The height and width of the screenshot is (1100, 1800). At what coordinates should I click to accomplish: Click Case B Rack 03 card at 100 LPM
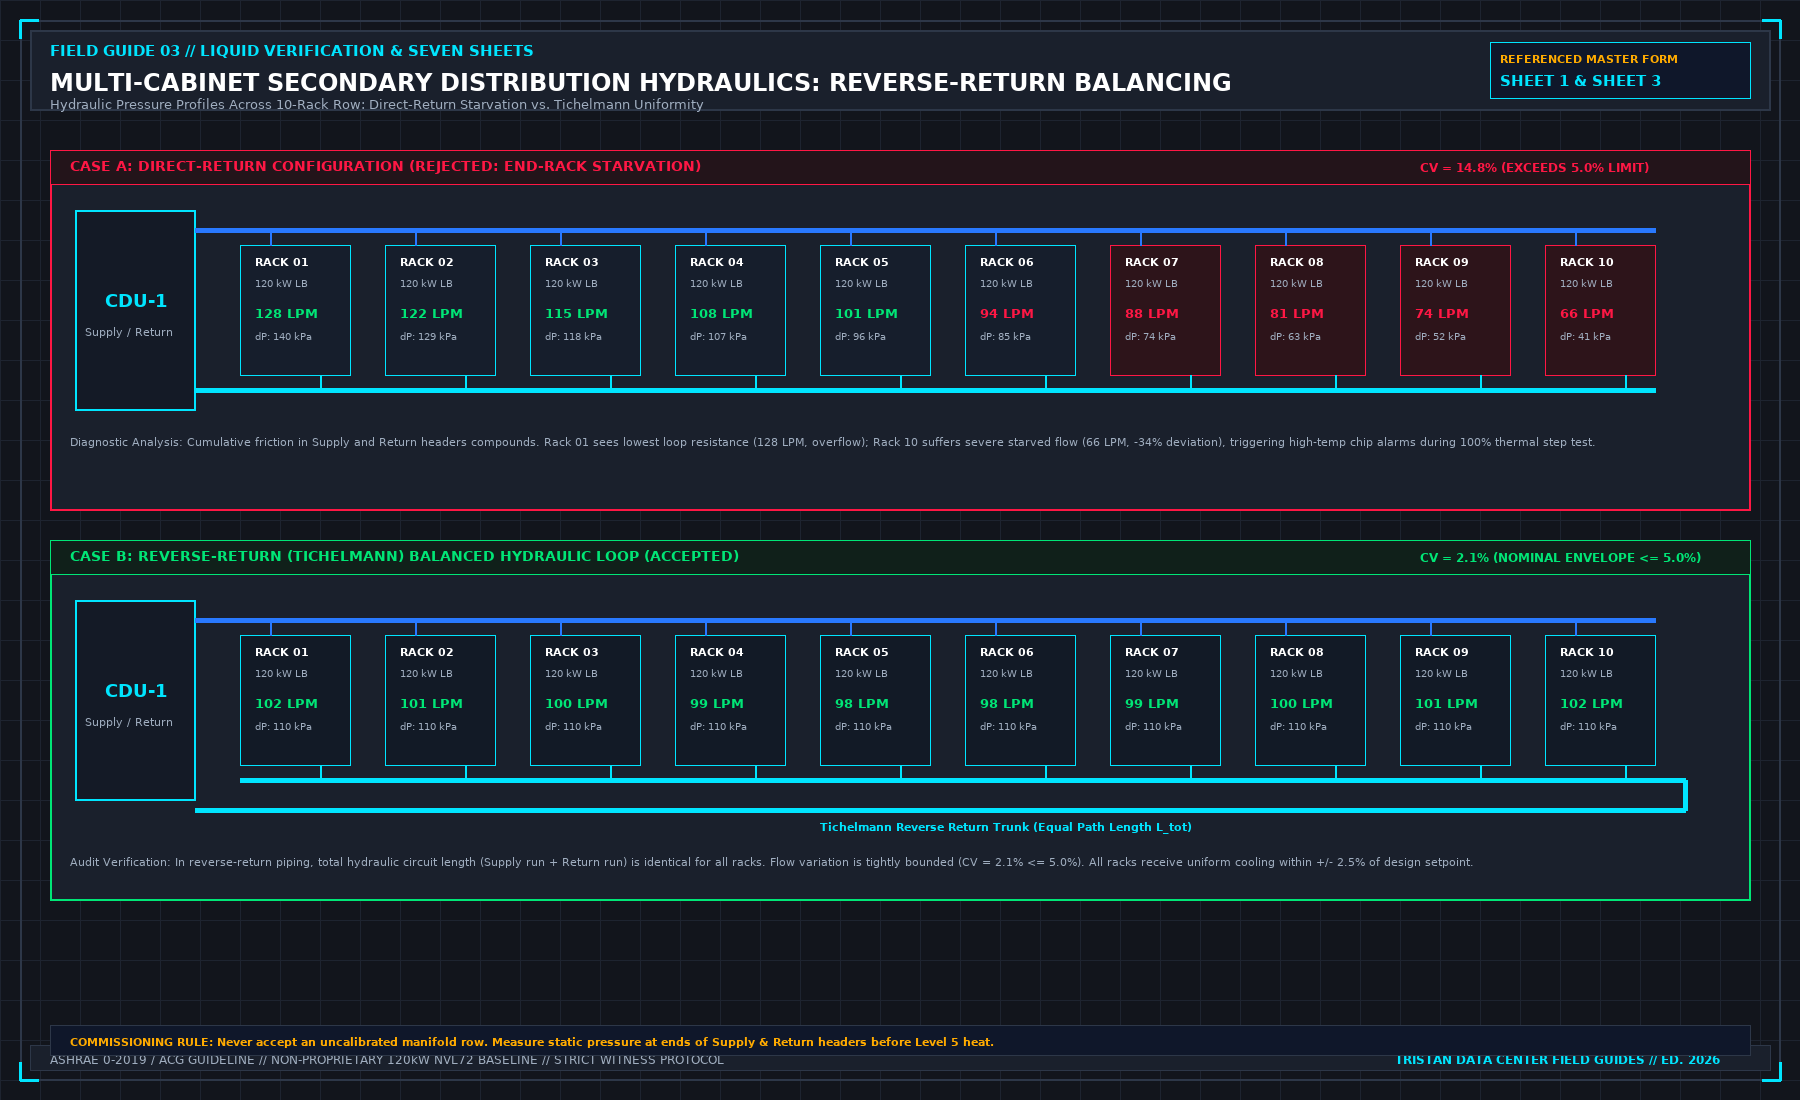(x=585, y=700)
